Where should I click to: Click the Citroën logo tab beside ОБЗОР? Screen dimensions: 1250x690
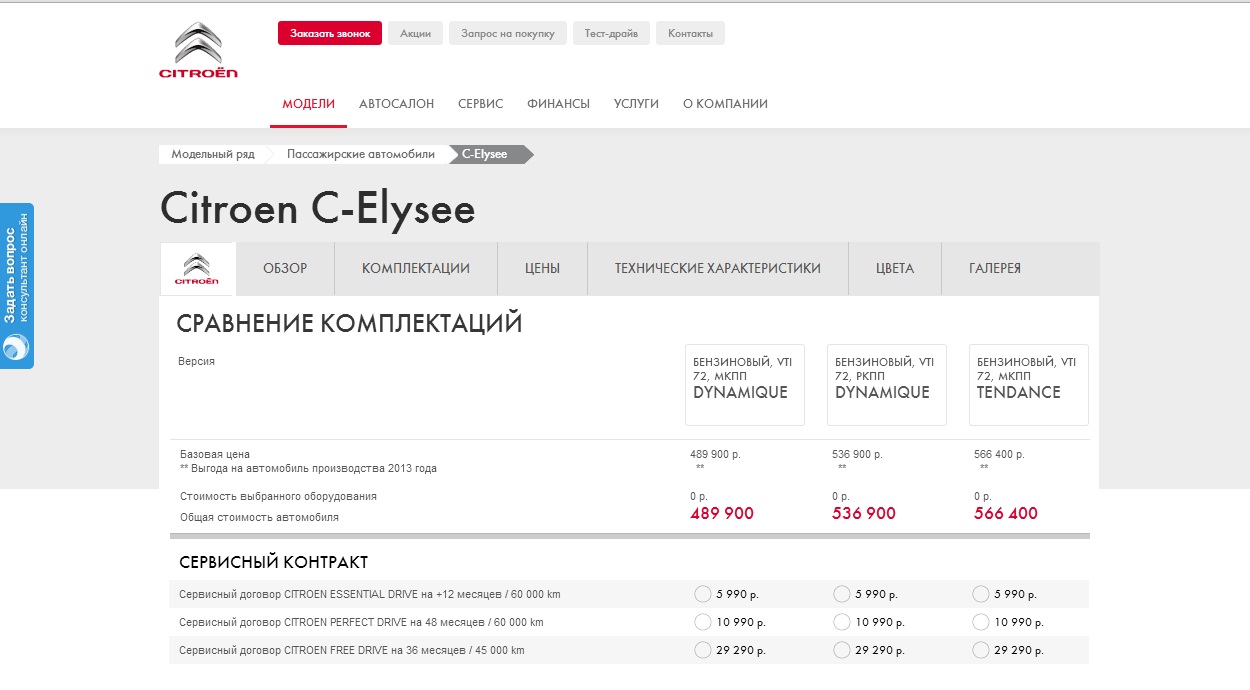point(197,269)
